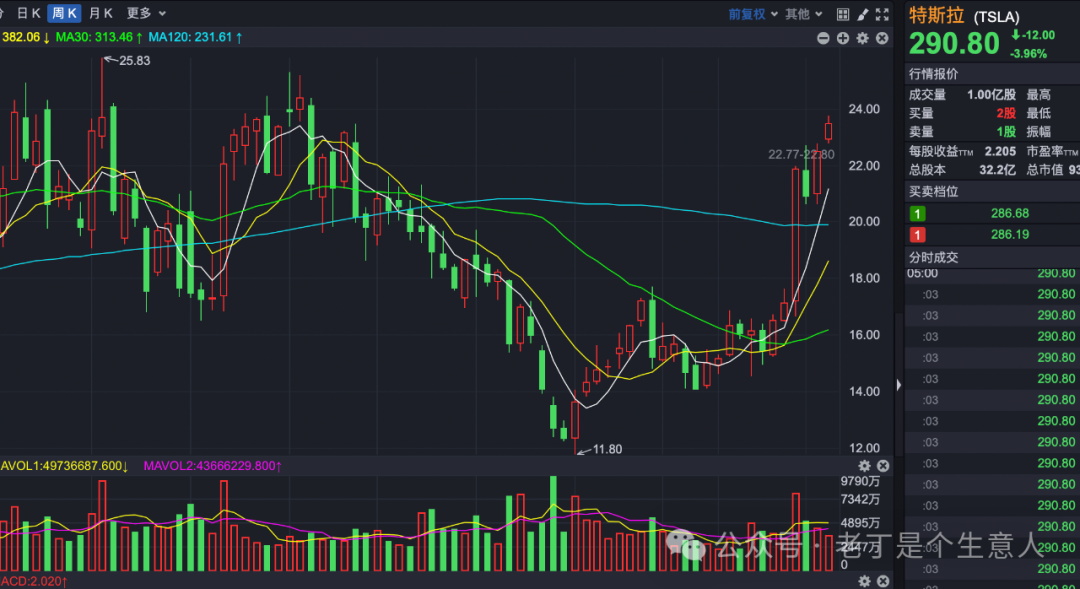
Task: Zoom in the K-line chart (plus icon)
Action: 843,38
